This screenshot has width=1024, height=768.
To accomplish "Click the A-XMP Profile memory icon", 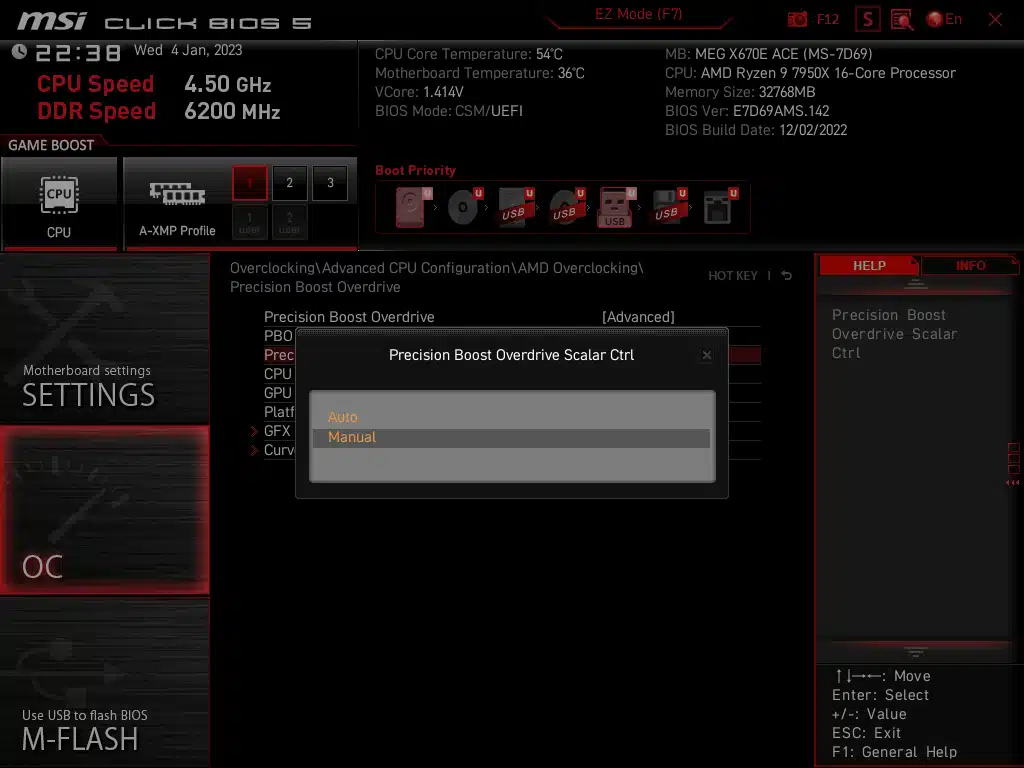I will pyautogui.click(x=177, y=194).
